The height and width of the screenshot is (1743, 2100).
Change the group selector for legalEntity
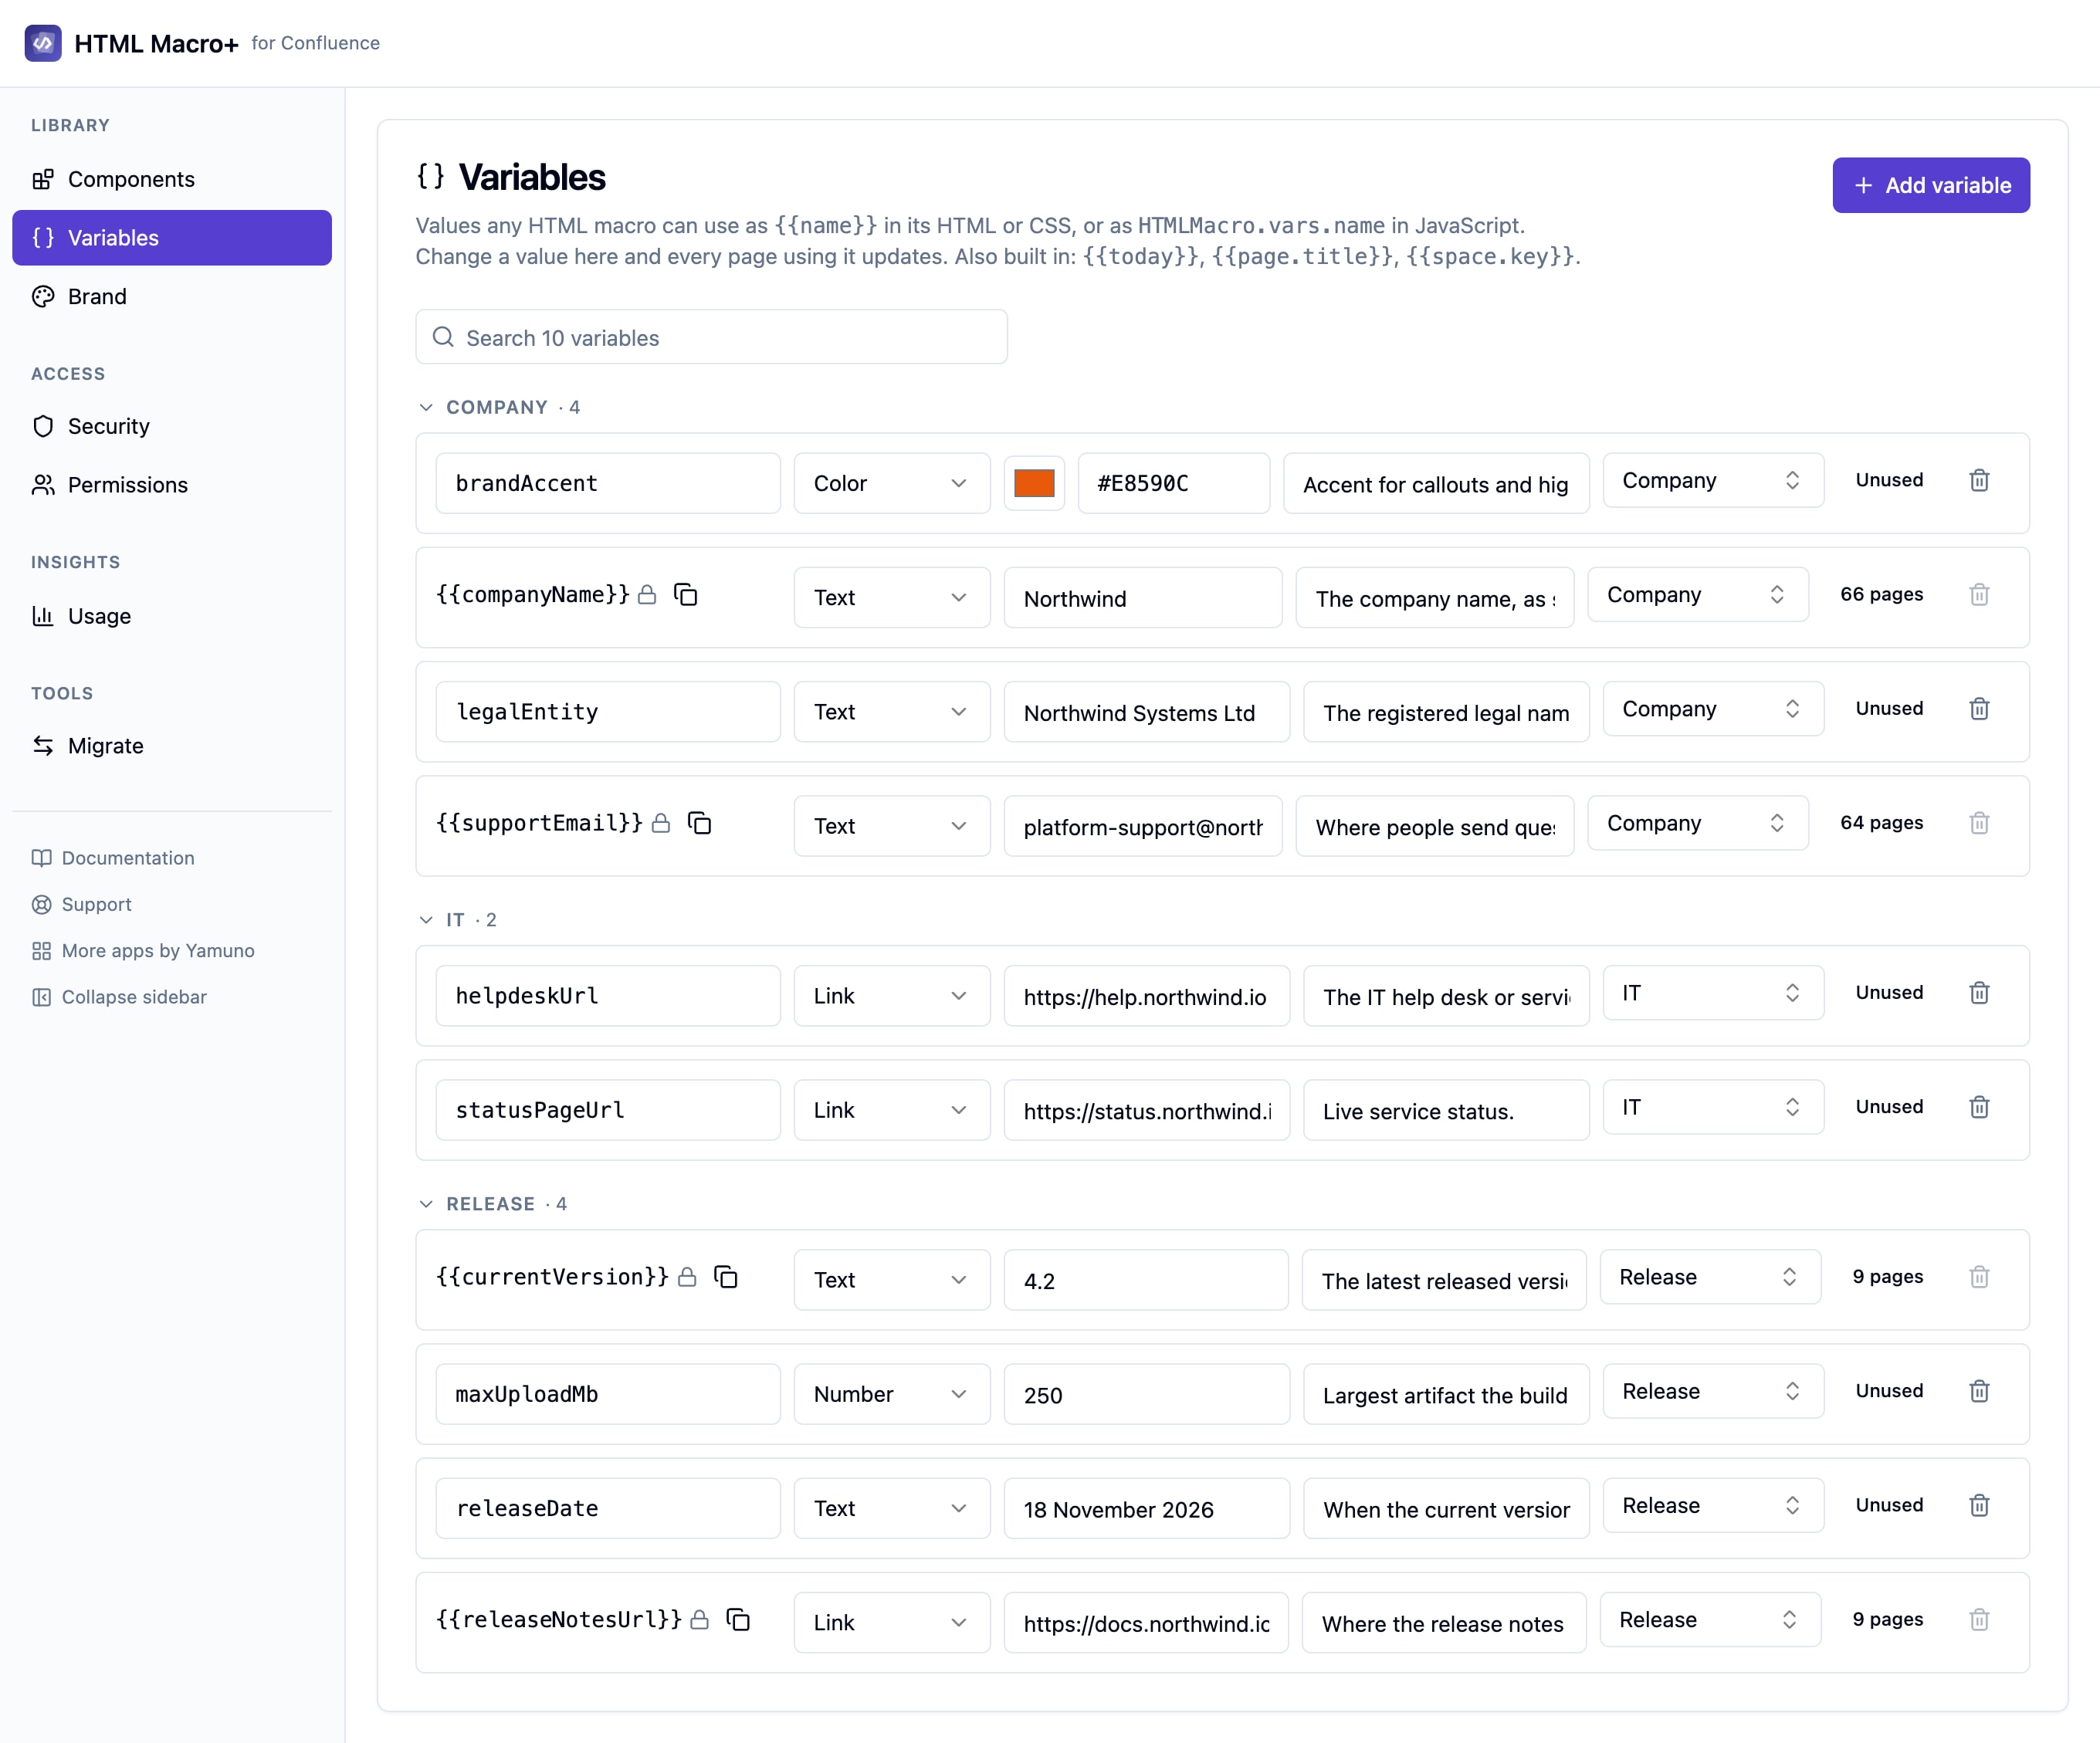[1713, 709]
